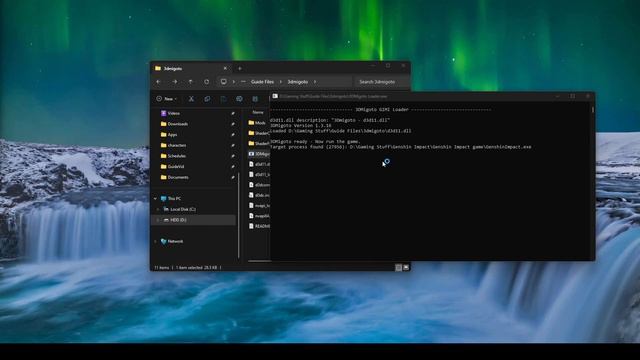Image resolution: width=640 pixels, height=360 pixels.
Task: Select Network in the navigation pane
Action: pyautogui.click(x=175, y=241)
